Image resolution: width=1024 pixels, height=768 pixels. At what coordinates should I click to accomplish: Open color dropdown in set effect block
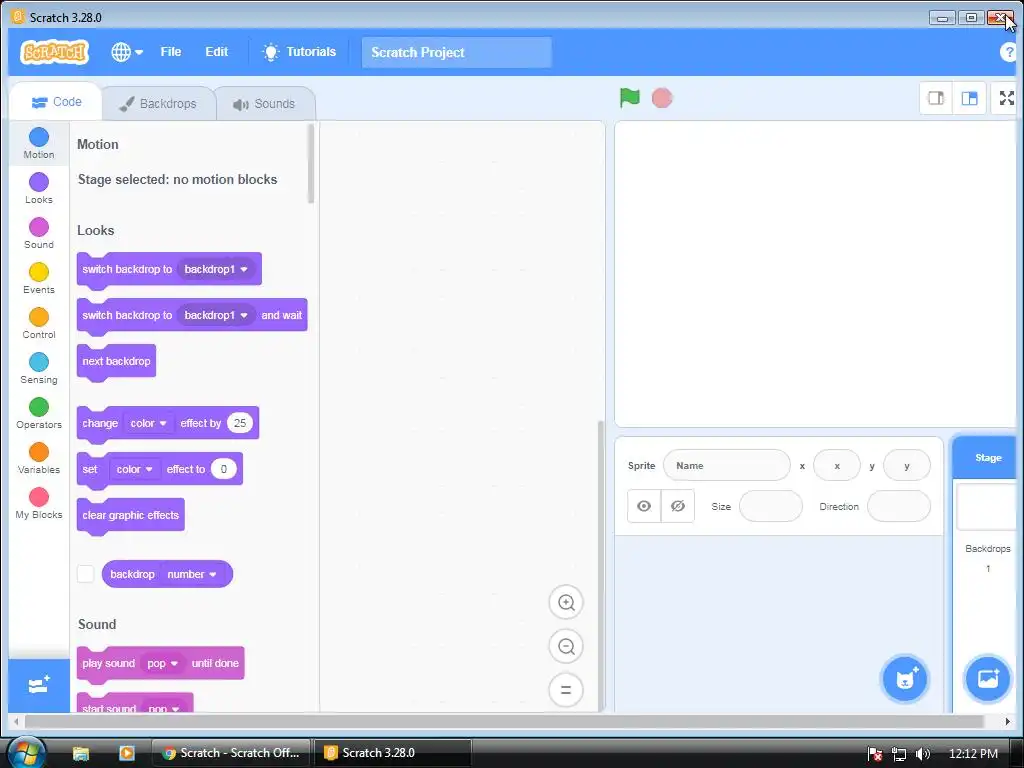point(134,469)
